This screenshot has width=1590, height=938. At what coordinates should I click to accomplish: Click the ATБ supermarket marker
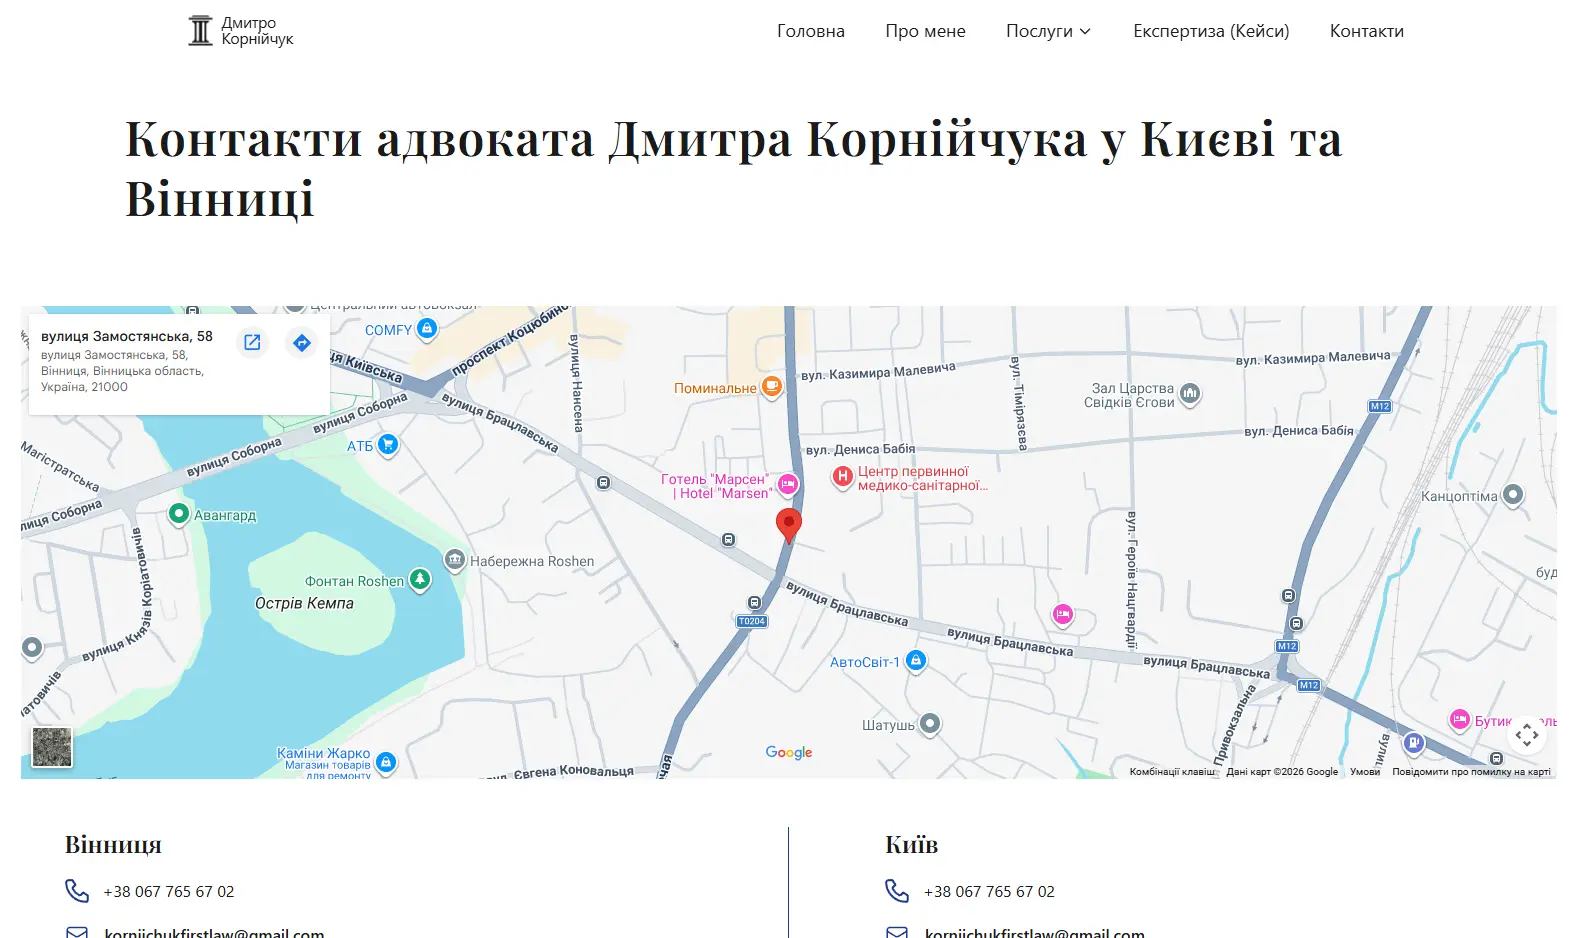388,445
